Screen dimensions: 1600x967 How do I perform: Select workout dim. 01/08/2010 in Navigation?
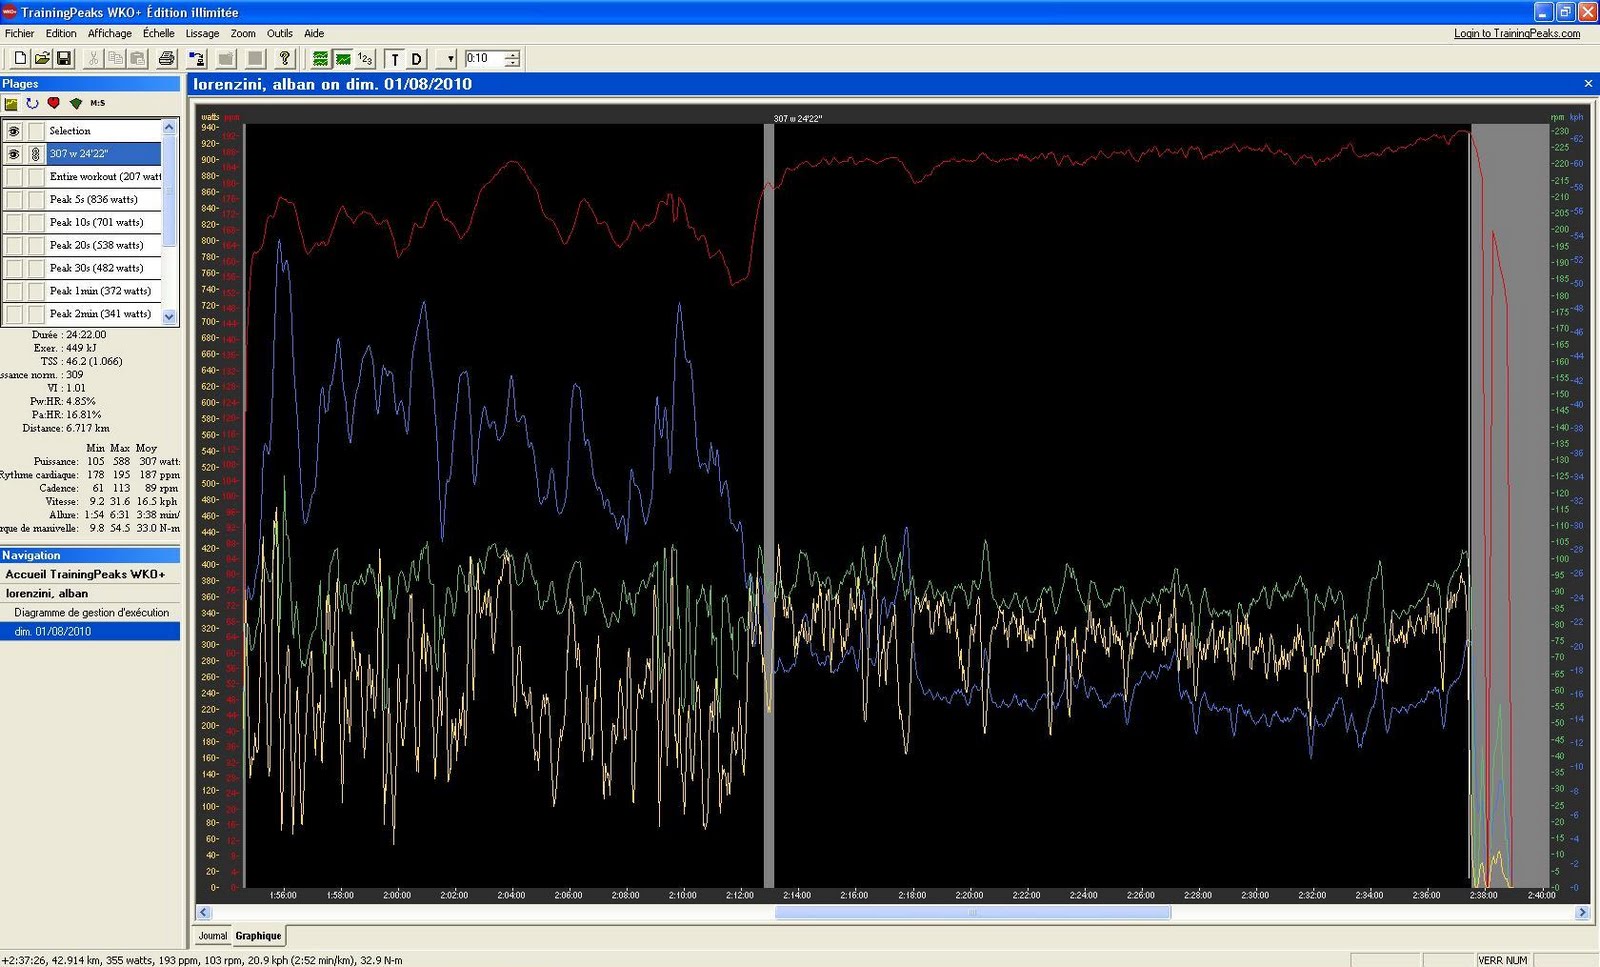[90, 631]
